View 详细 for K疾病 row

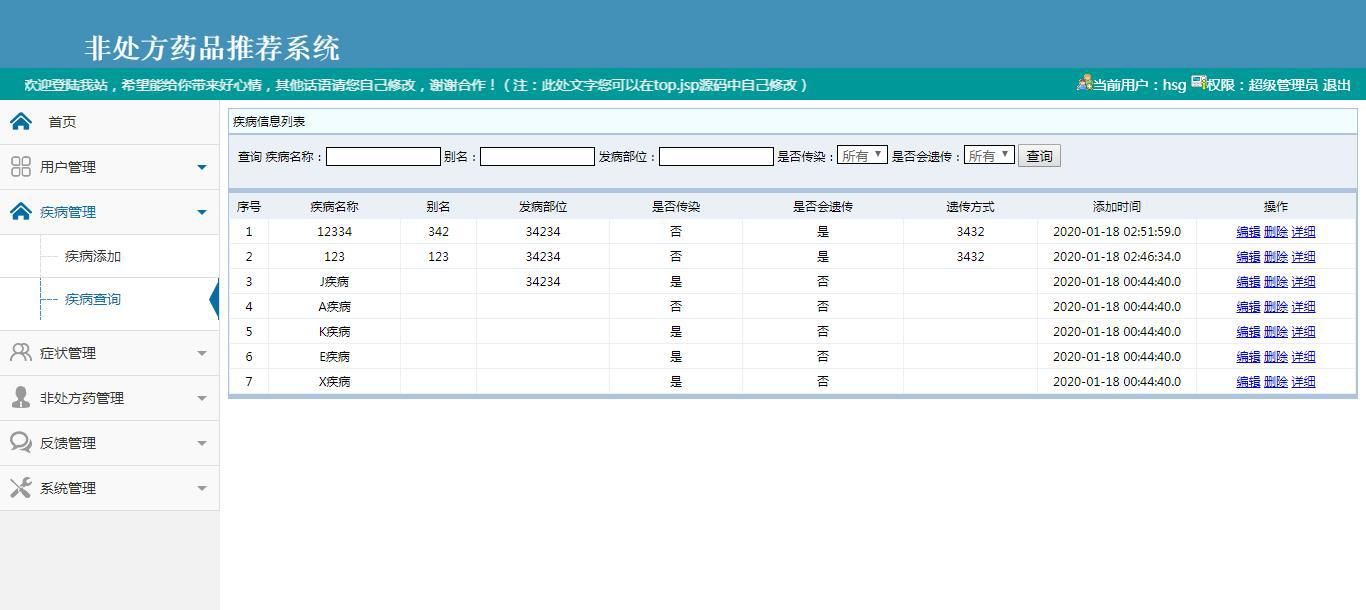click(x=1303, y=331)
